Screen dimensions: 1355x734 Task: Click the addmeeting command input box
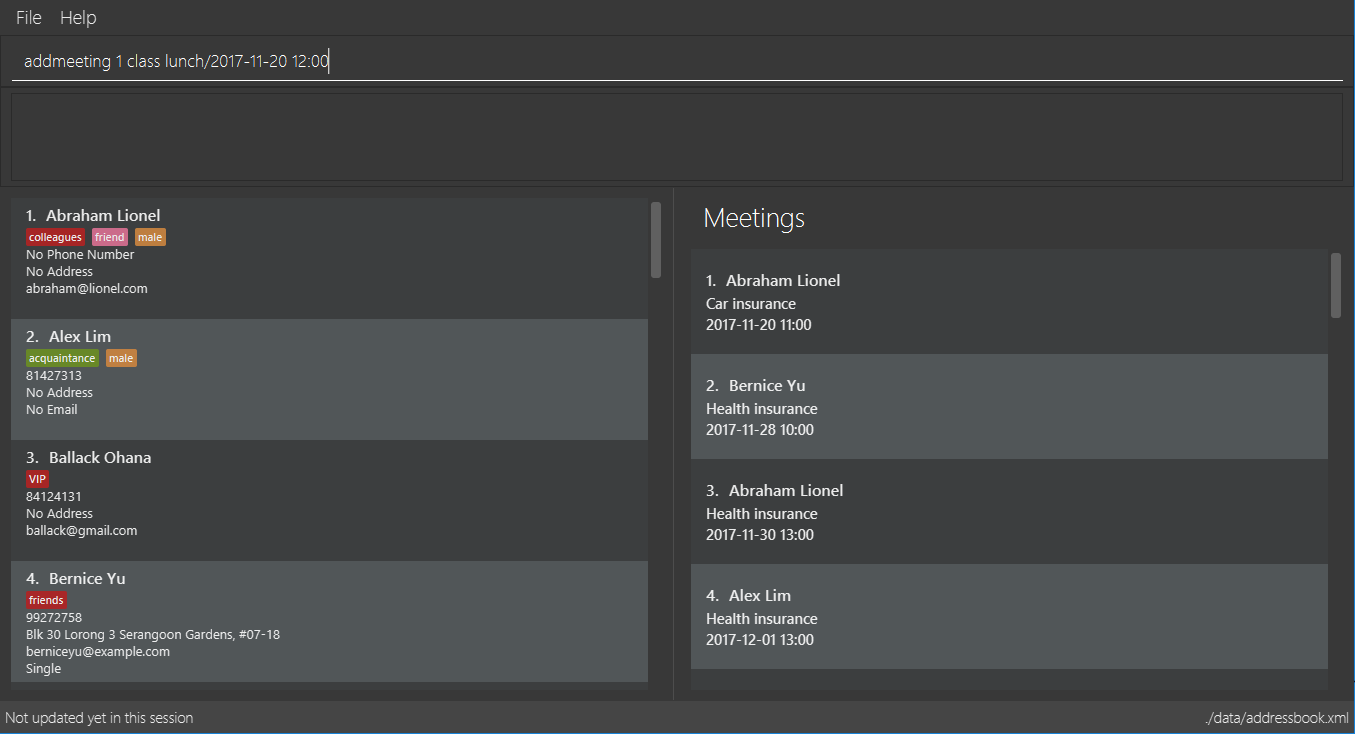coord(677,61)
